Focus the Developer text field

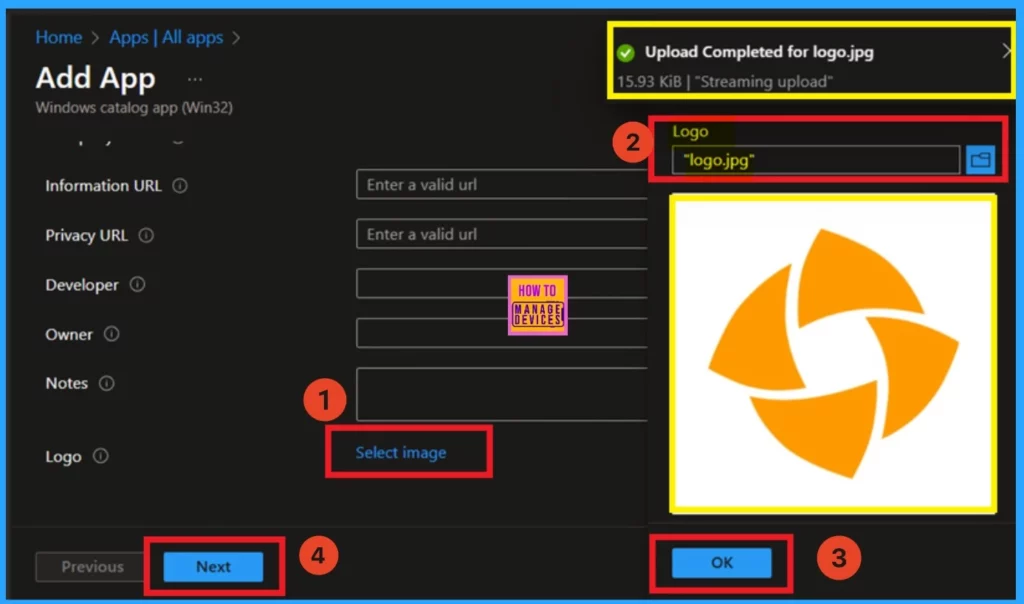point(502,283)
